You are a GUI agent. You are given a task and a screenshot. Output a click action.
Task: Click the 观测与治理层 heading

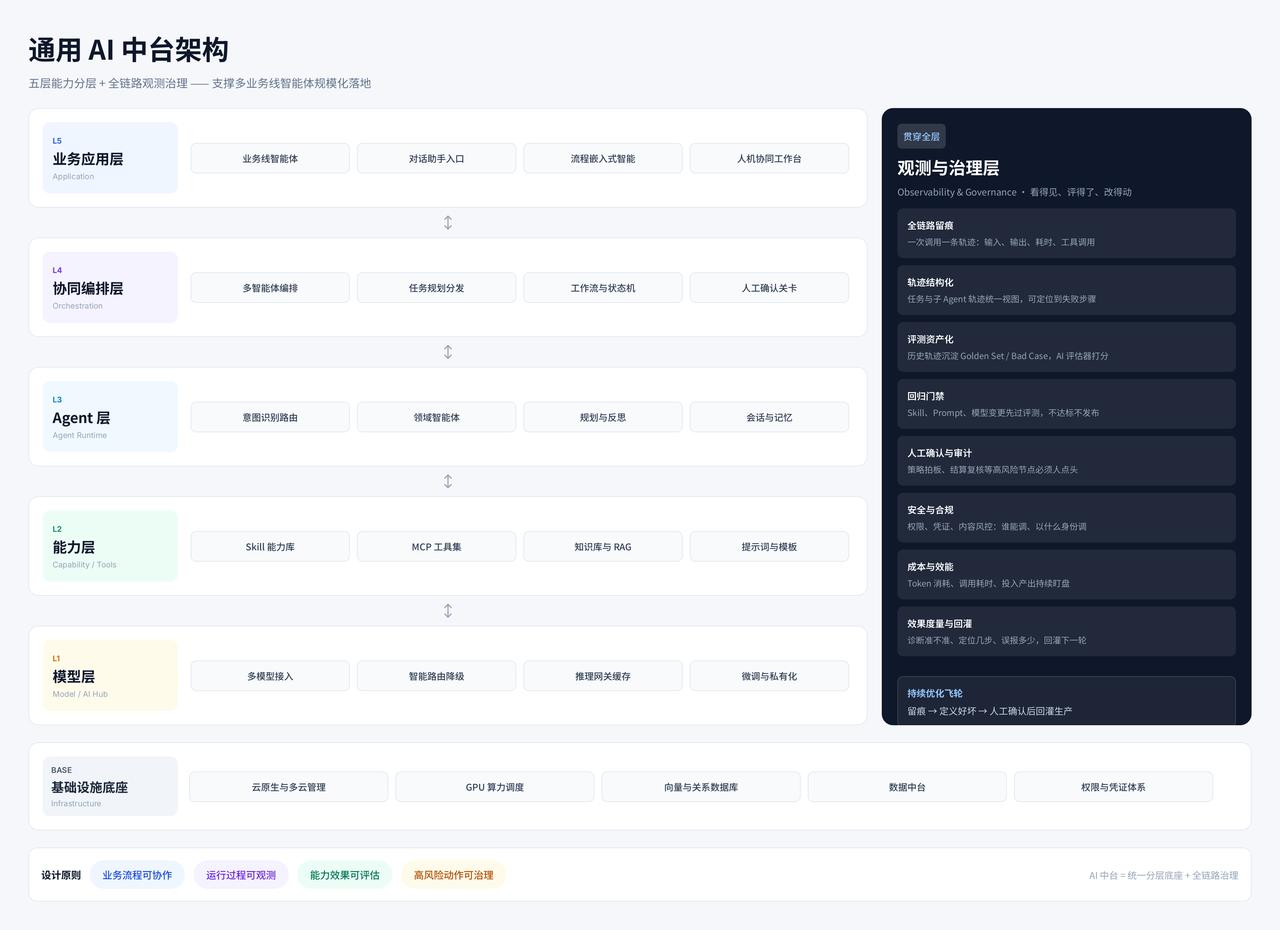click(948, 168)
